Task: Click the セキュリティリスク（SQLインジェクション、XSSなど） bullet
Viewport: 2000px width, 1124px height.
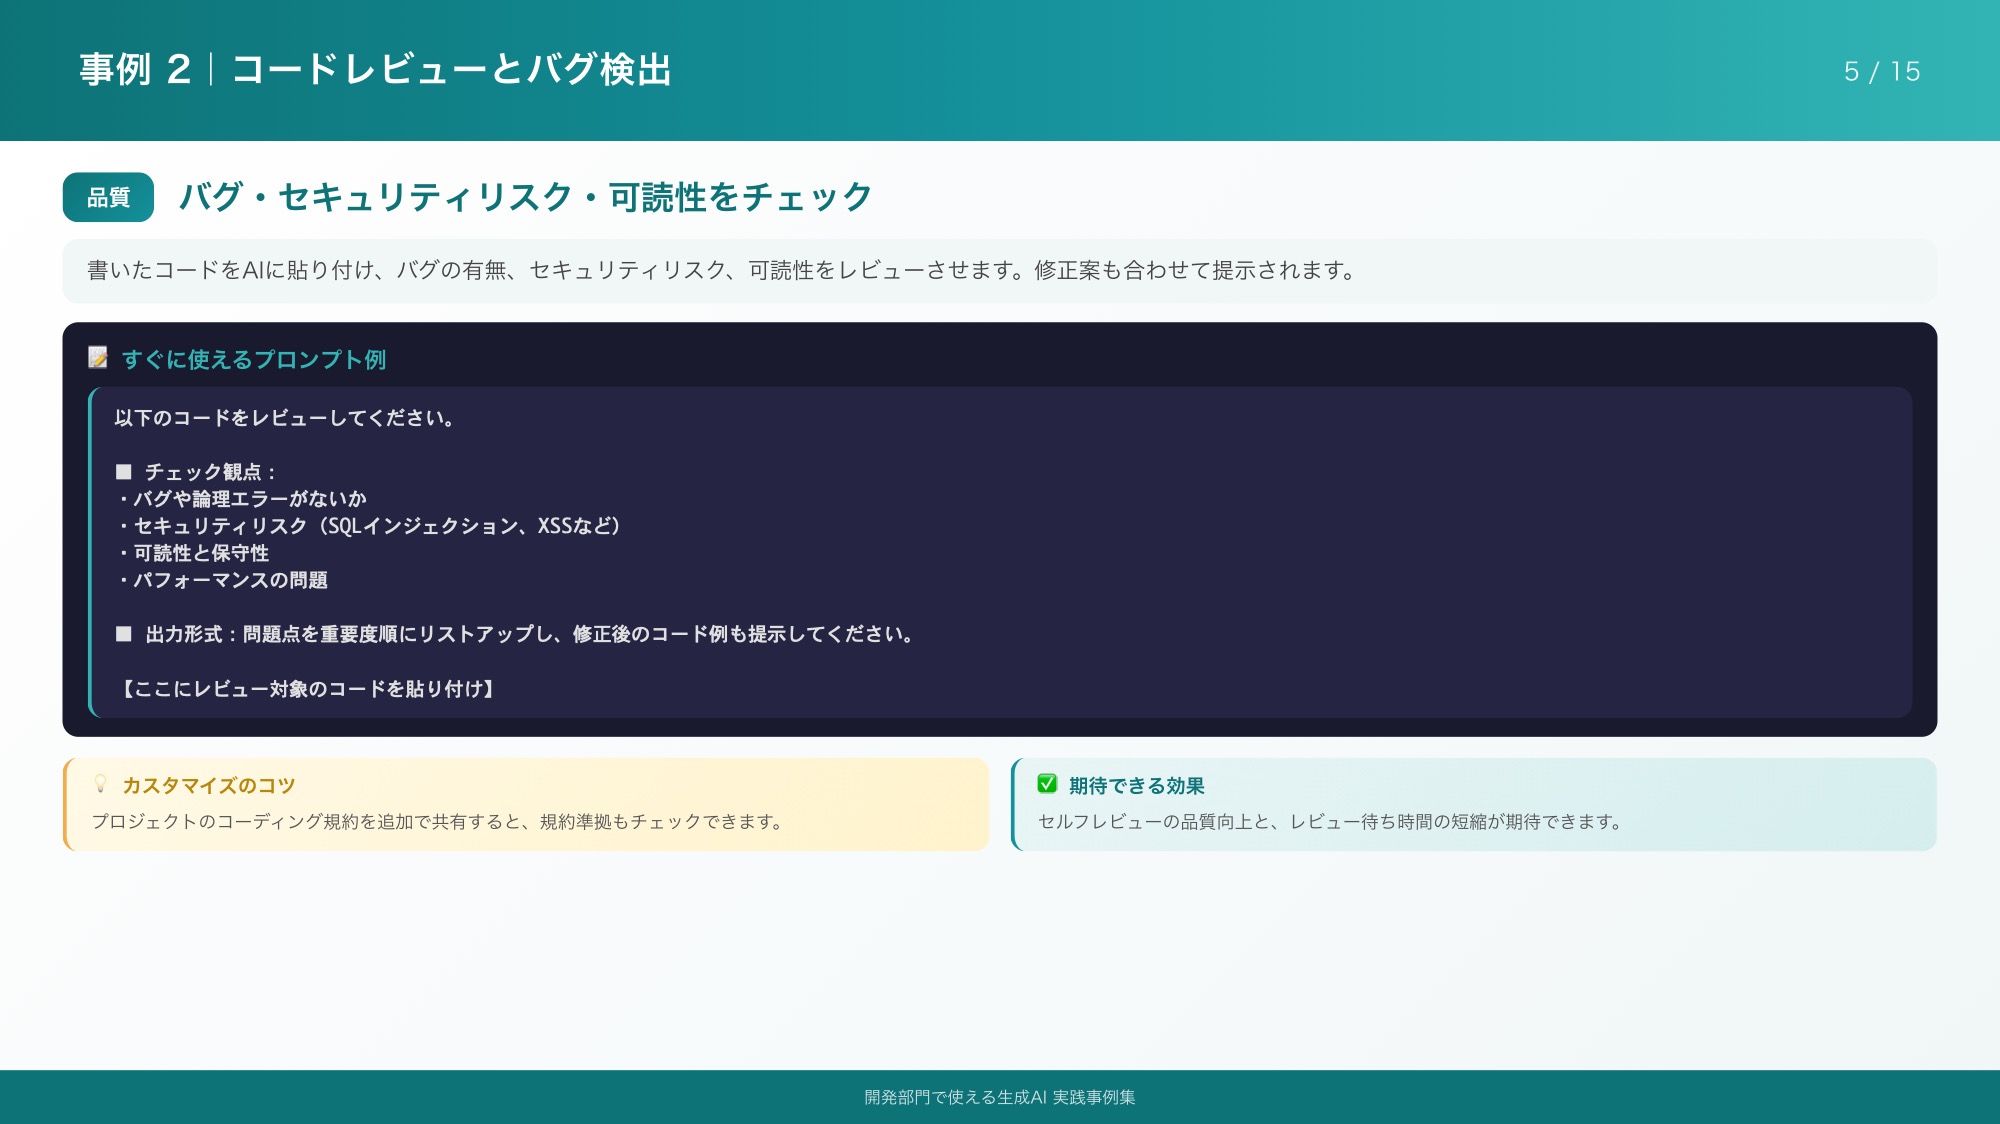Action: coord(368,526)
